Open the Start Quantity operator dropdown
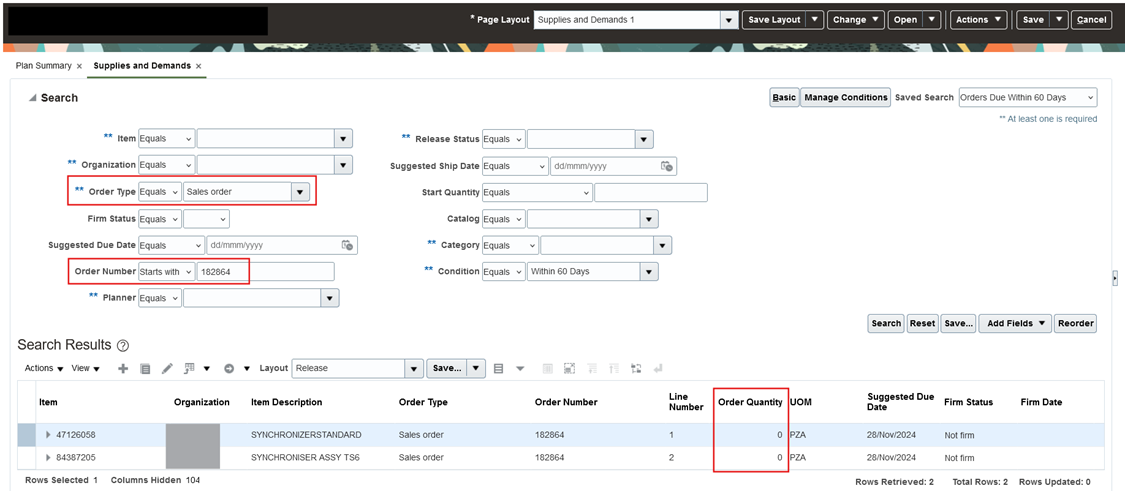This screenshot has height=491, width=1125. coord(537,192)
